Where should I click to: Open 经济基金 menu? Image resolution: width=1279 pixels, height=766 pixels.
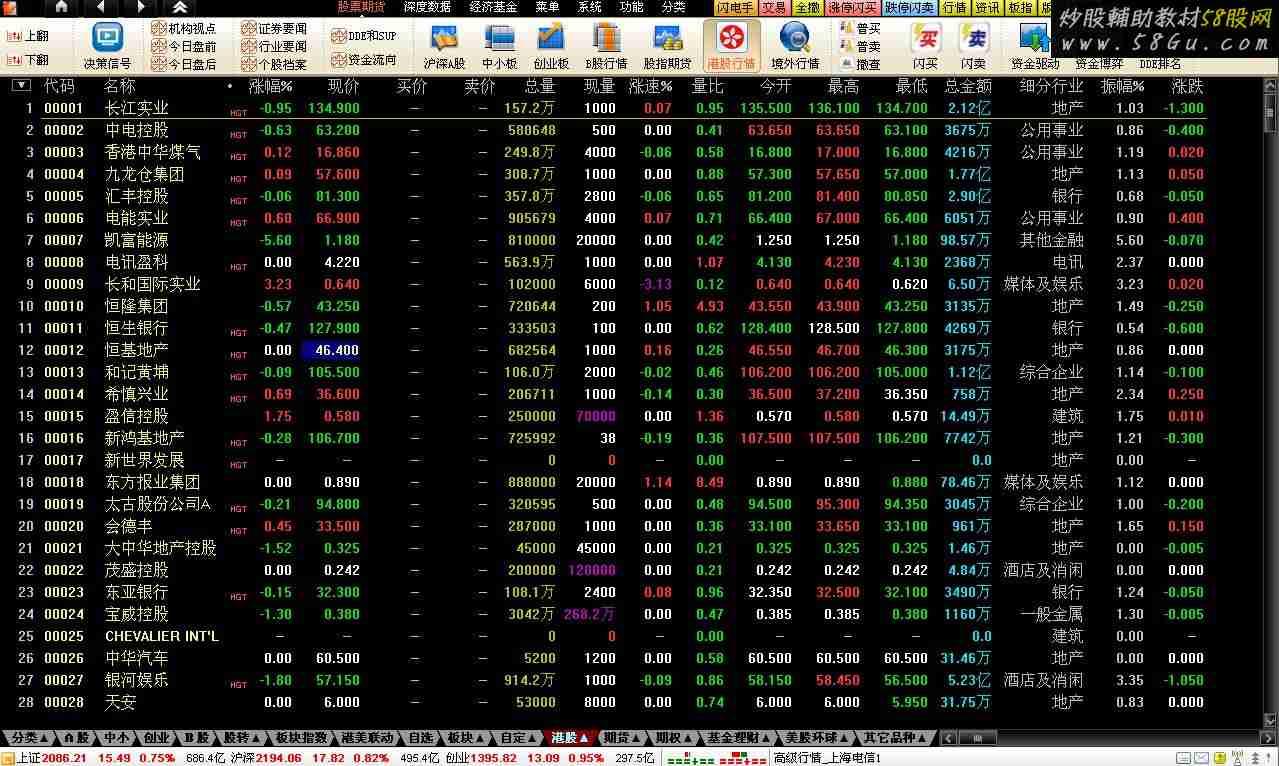pyautogui.click(x=493, y=7)
